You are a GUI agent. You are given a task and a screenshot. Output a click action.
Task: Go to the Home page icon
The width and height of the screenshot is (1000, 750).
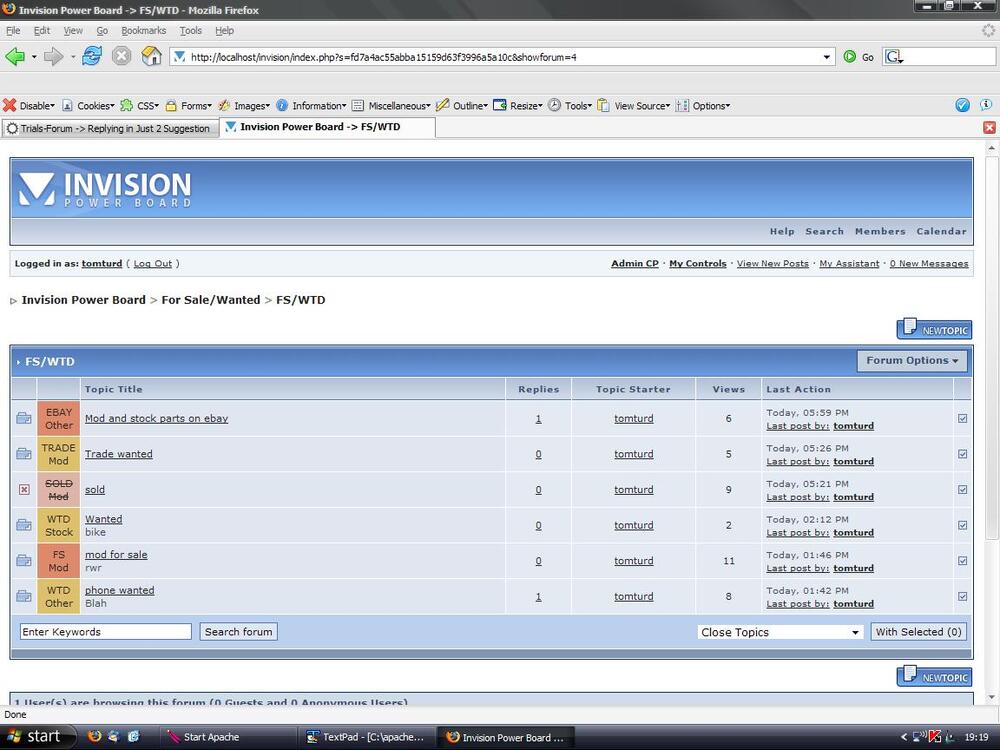coord(151,56)
